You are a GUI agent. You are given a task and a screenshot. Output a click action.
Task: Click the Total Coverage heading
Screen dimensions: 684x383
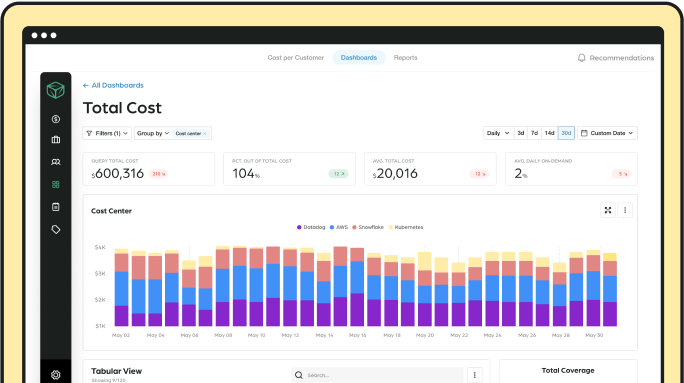(x=568, y=370)
